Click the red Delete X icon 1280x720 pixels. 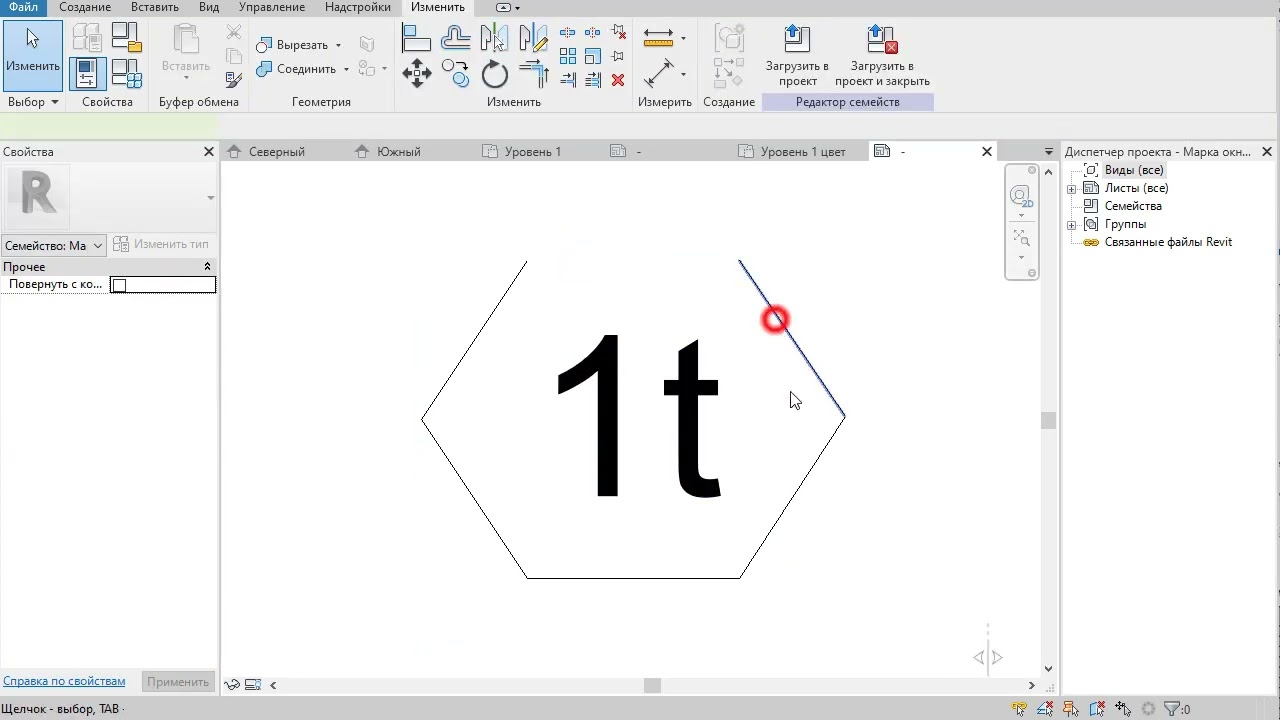click(618, 80)
